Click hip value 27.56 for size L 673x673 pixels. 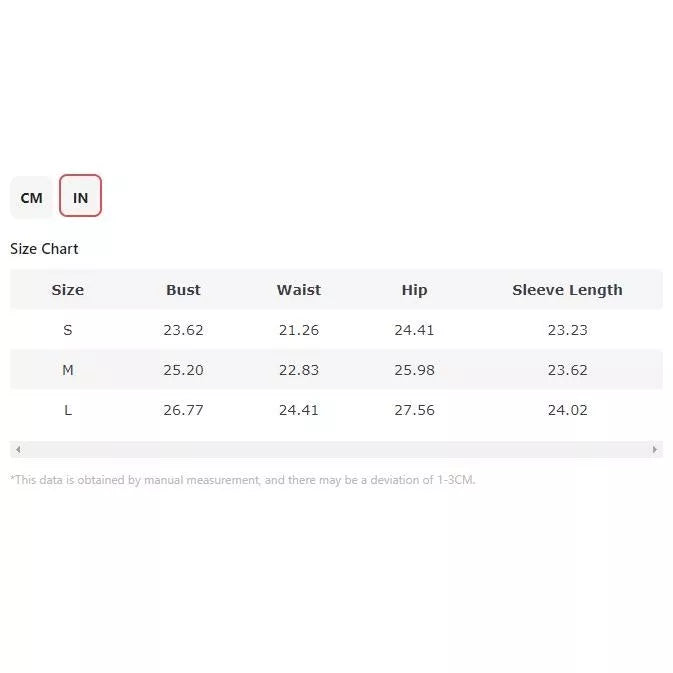pyautogui.click(x=414, y=410)
